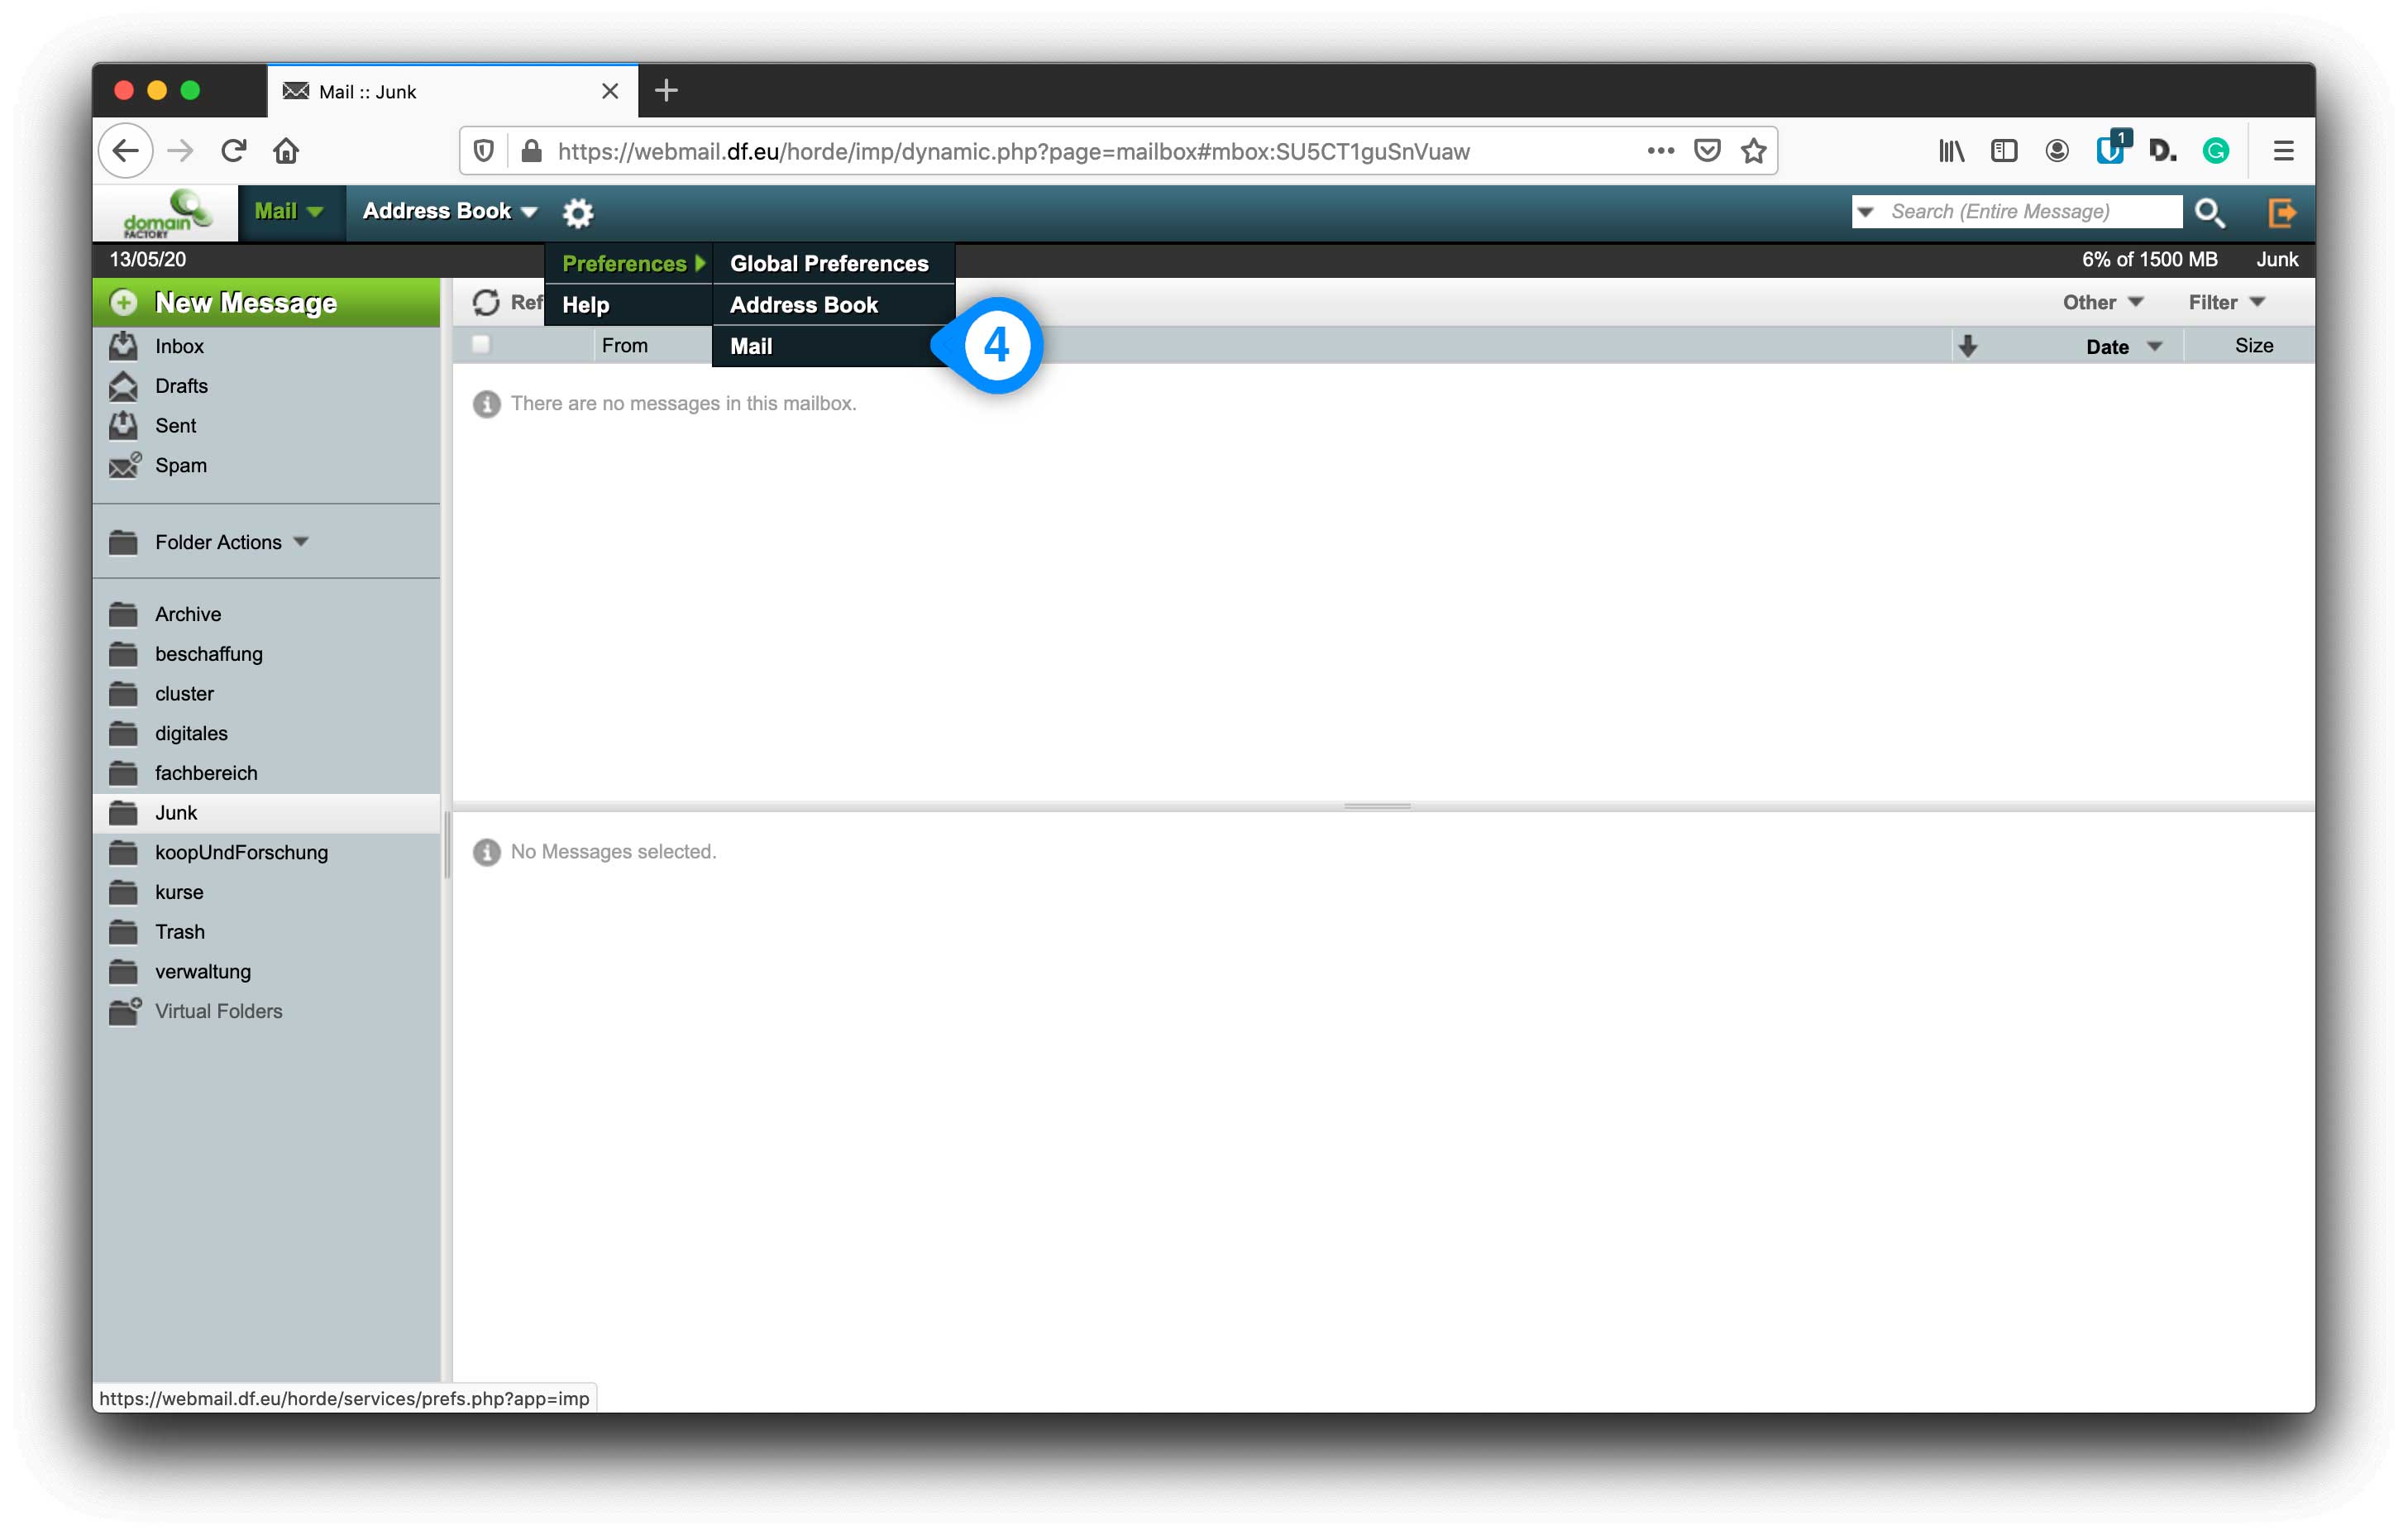
Task: Click the refresh mailbox icon
Action: tap(486, 302)
